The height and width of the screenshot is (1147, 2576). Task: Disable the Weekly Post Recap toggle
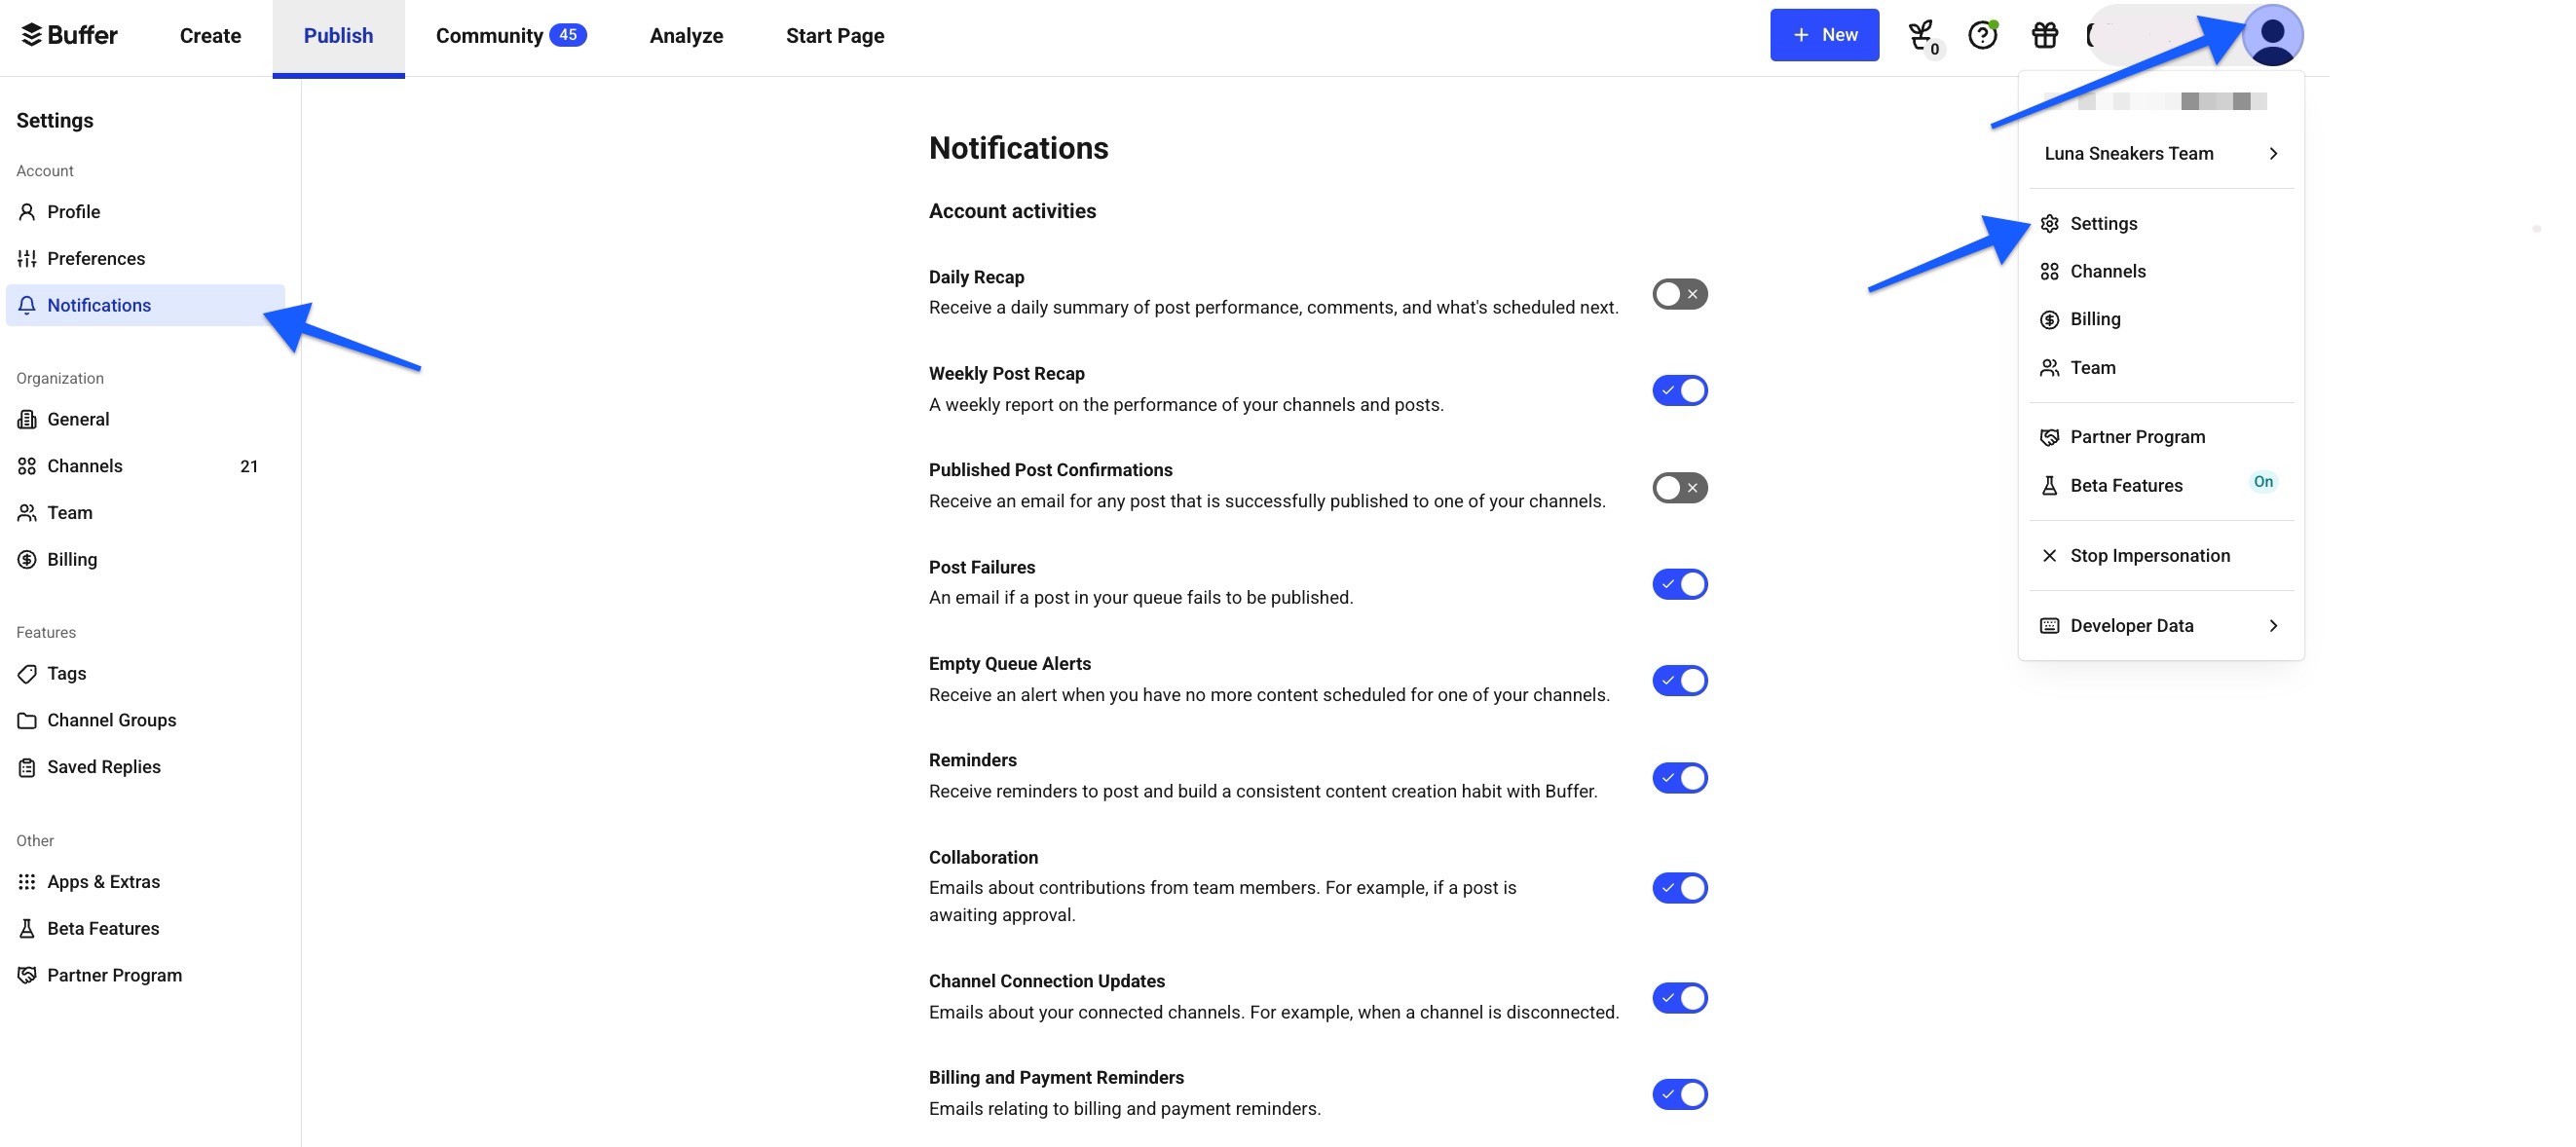(x=1679, y=390)
